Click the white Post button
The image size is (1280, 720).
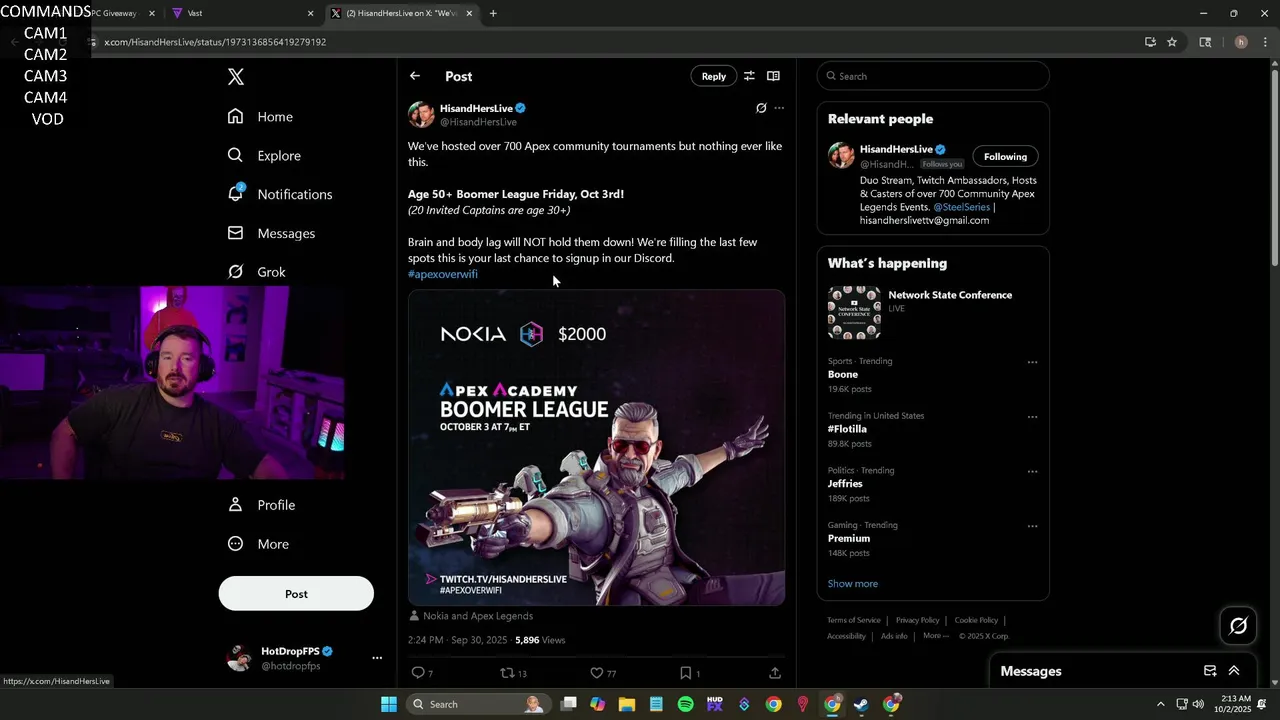click(296, 594)
